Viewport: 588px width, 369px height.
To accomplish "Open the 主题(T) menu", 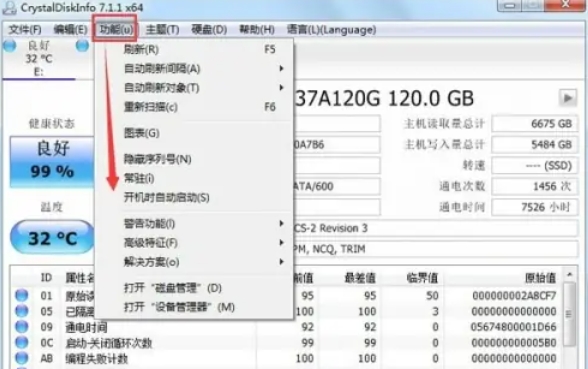I will click(162, 30).
